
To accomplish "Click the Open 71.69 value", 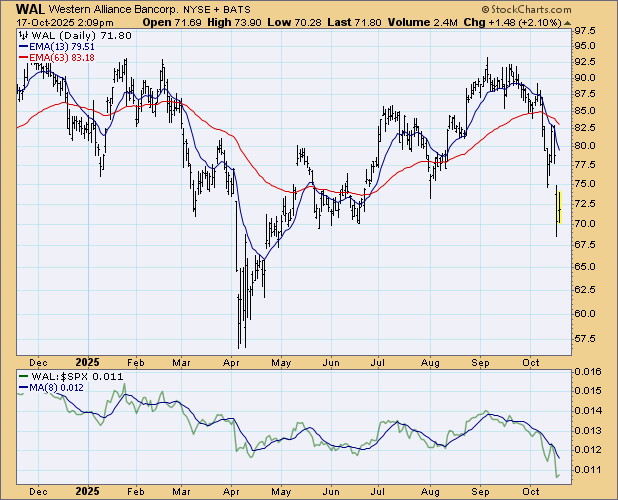I will [x=172, y=22].
